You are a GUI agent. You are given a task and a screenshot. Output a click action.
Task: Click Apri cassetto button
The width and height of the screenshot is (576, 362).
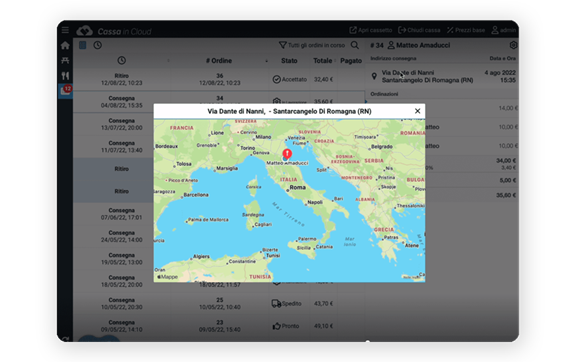[x=370, y=30]
